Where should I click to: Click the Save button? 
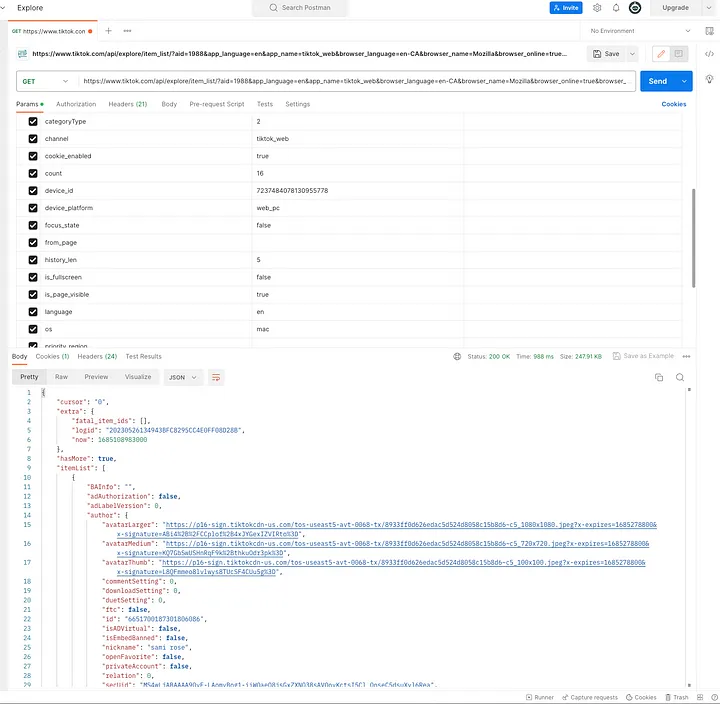point(606,54)
